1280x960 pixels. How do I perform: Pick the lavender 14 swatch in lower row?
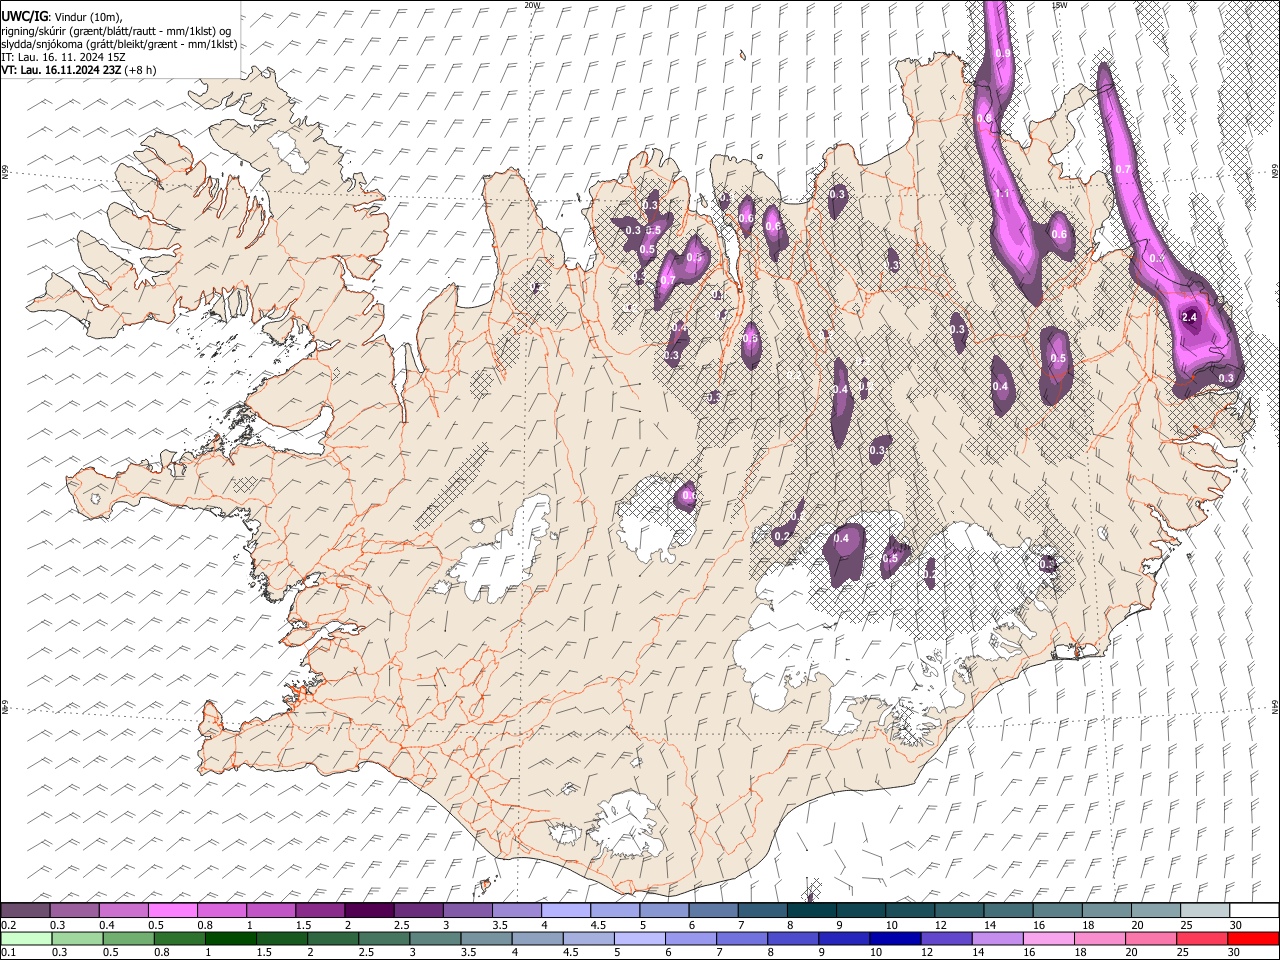point(998,938)
